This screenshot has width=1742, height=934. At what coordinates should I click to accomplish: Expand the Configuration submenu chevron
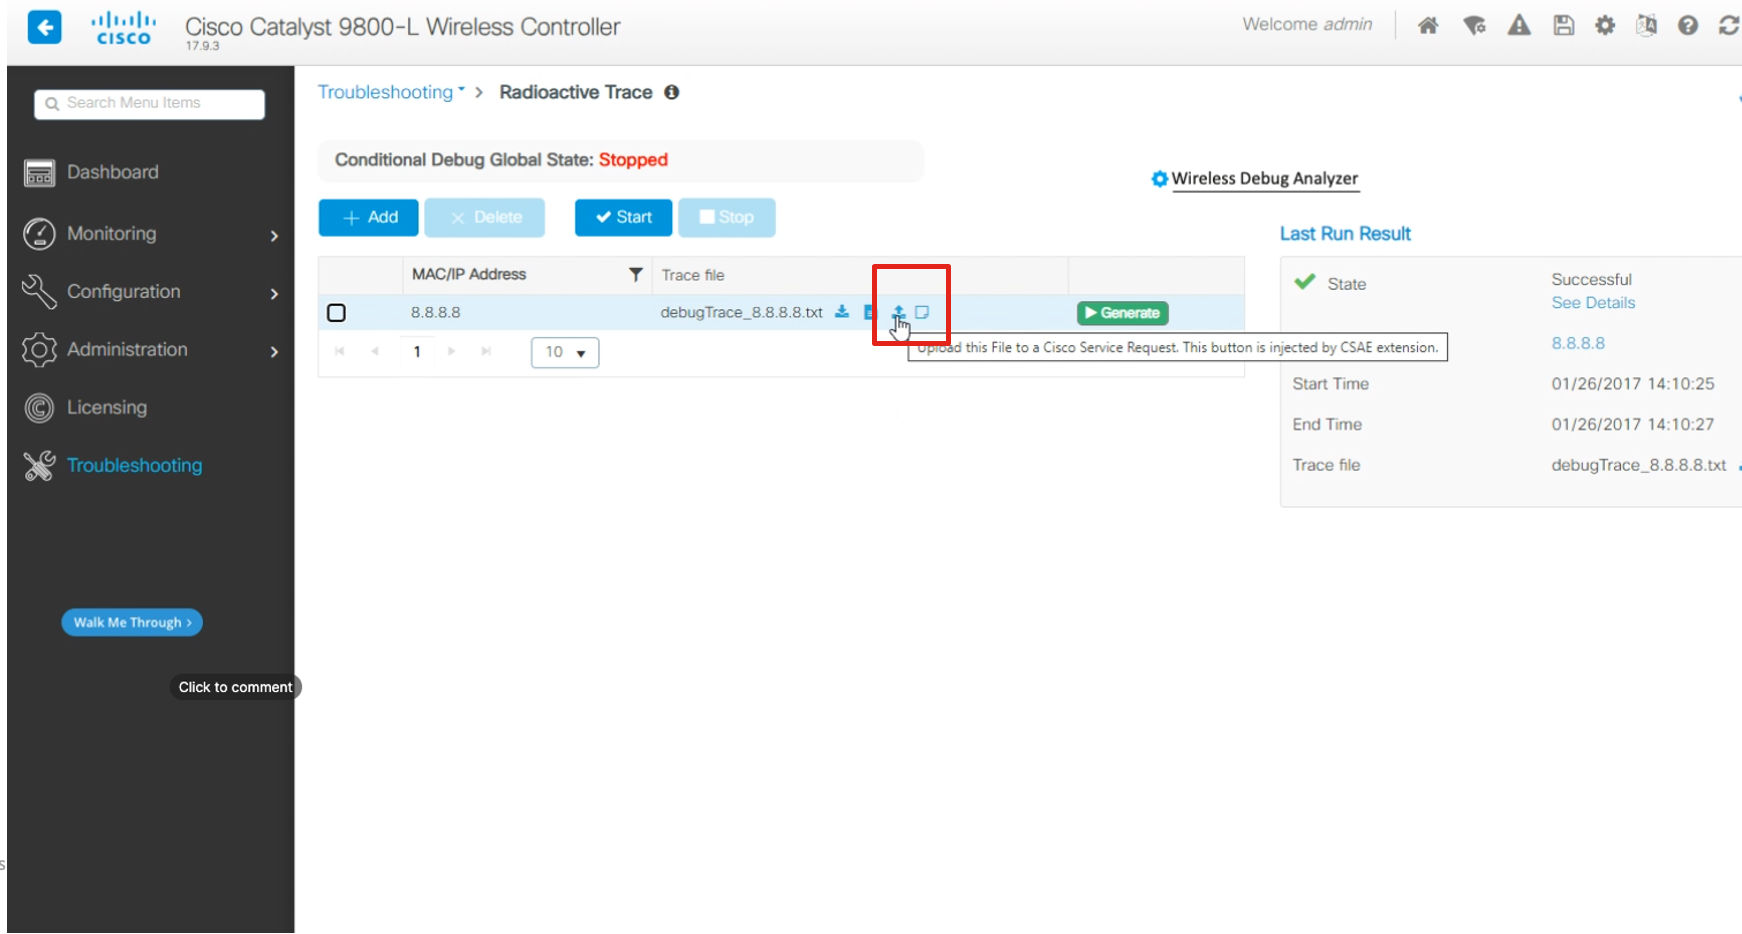click(274, 293)
